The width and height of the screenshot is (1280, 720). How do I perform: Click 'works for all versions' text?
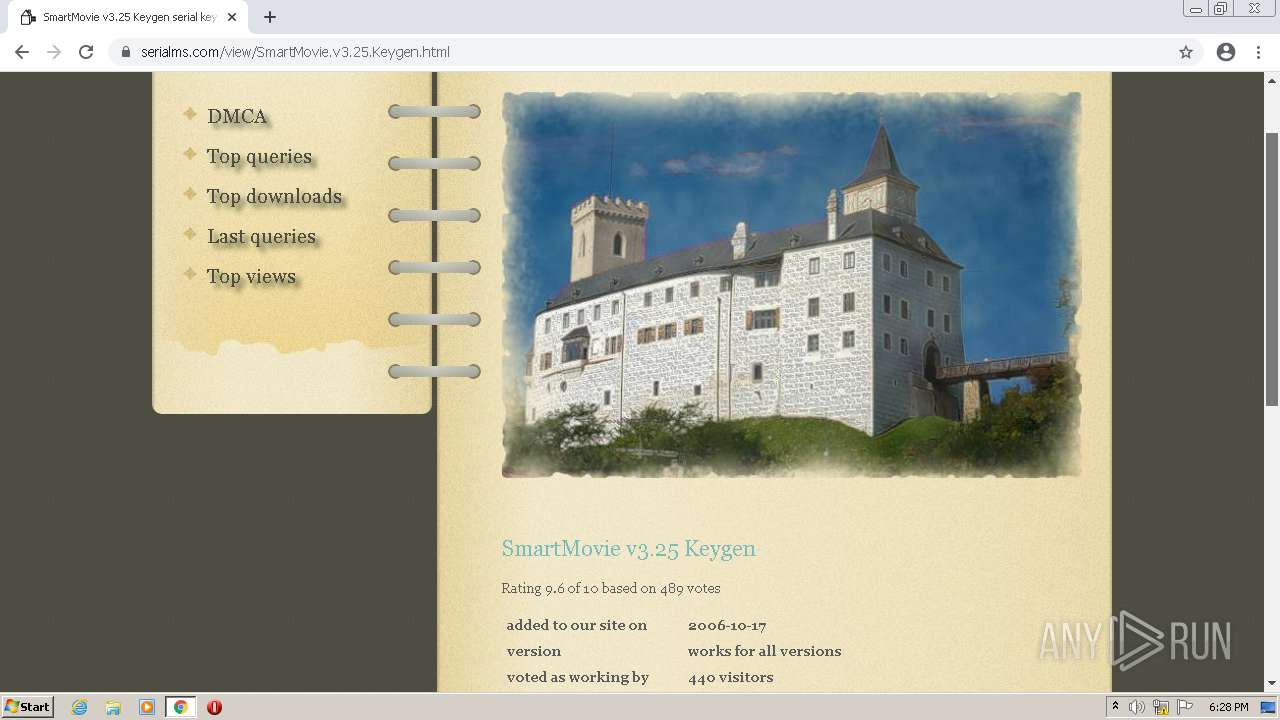tap(764, 651)
